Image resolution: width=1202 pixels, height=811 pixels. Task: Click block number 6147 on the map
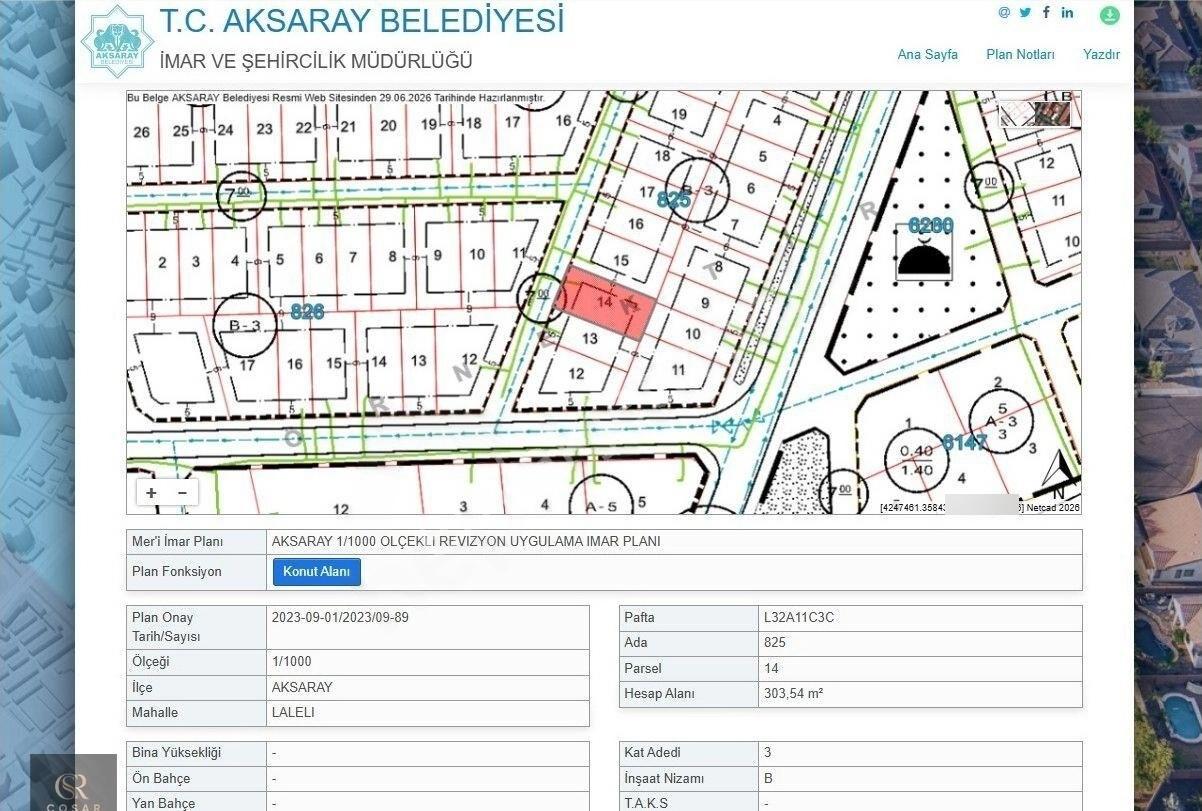(x=964, y=441)
